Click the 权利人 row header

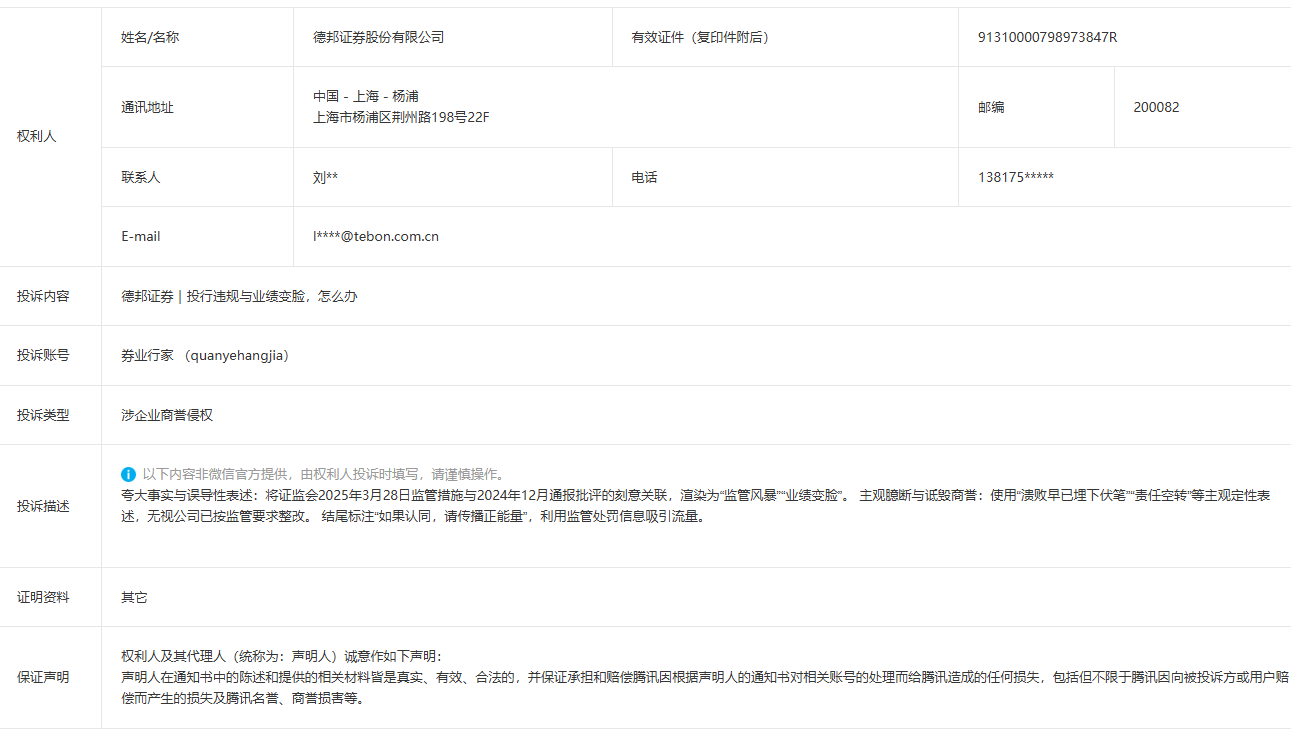coord(37,136)
